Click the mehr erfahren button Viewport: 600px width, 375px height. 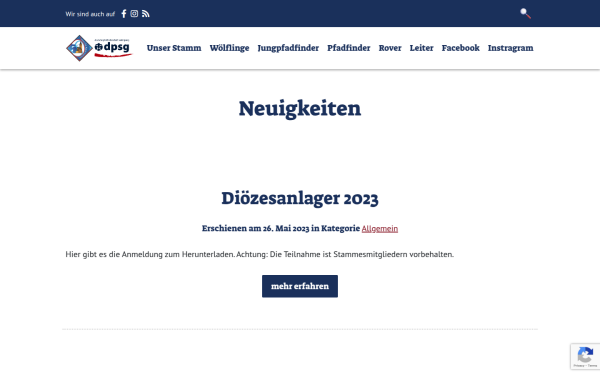[x=300, y=286]
